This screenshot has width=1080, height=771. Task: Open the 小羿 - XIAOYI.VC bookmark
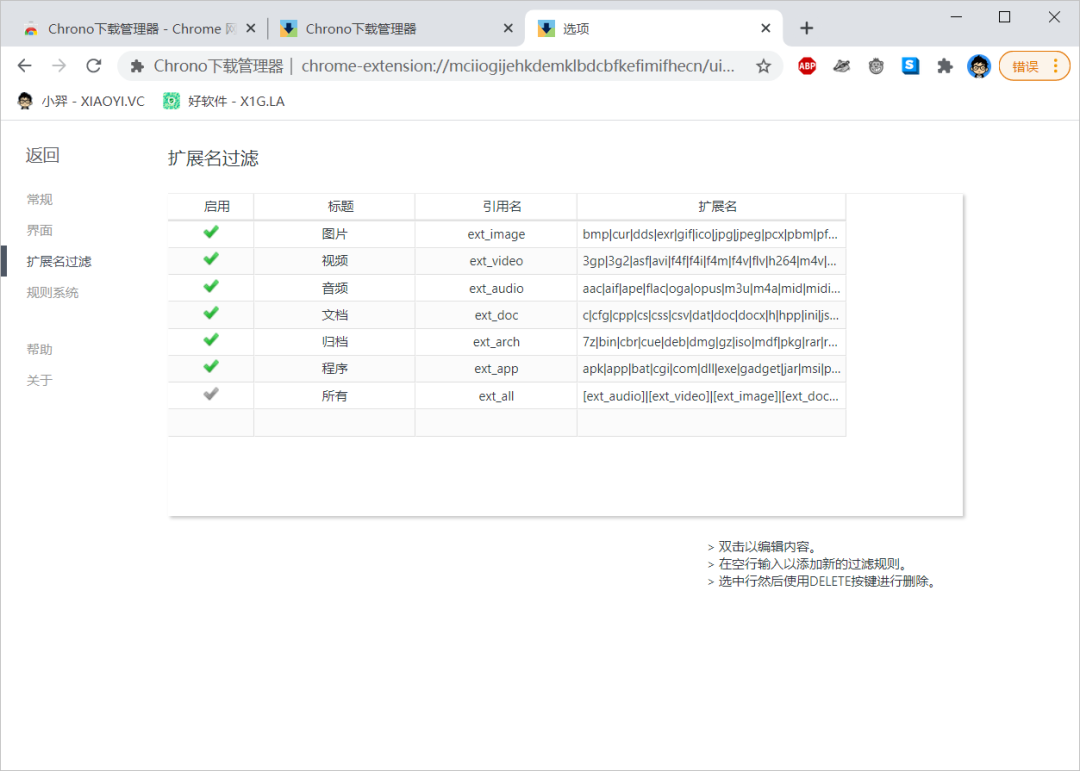[81, 101]
